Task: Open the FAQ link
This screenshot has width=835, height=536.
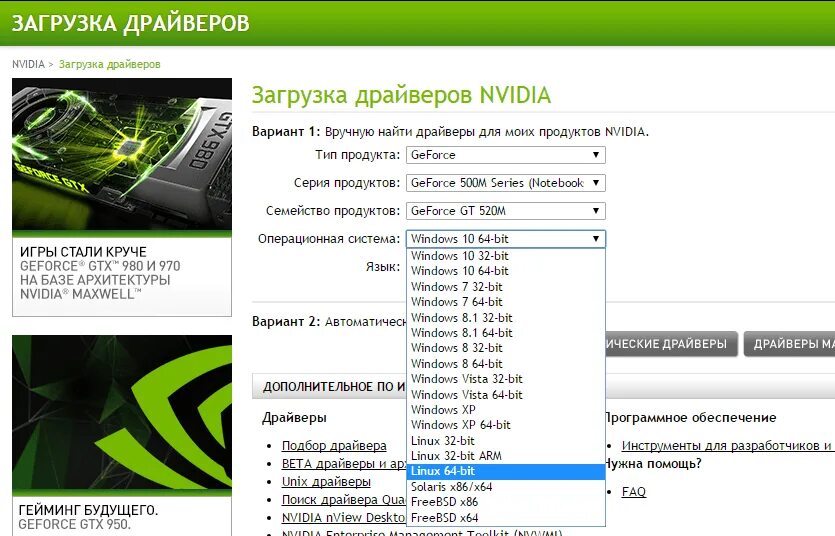Action: pyautogui.click(x=634, y=492)
